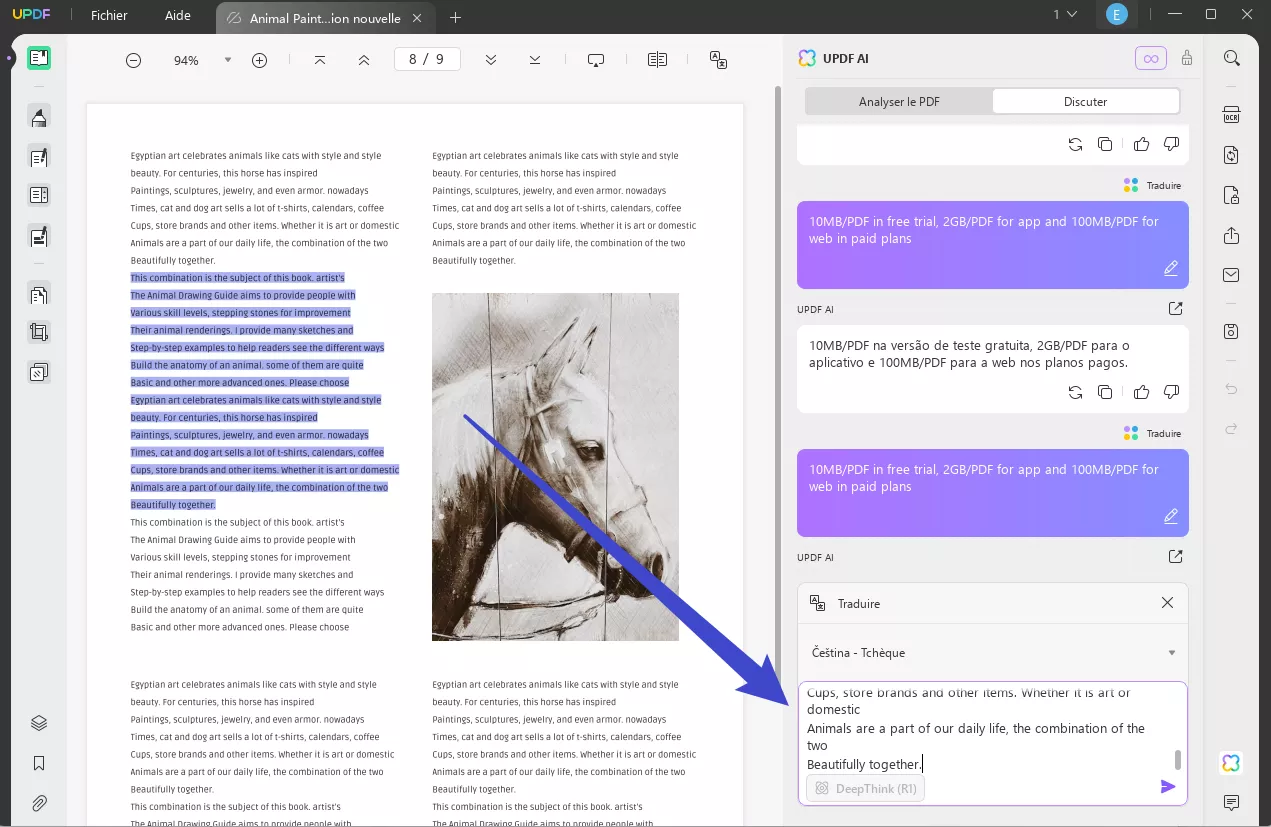Open the zoom percentage dropdown

coord(227,60)
